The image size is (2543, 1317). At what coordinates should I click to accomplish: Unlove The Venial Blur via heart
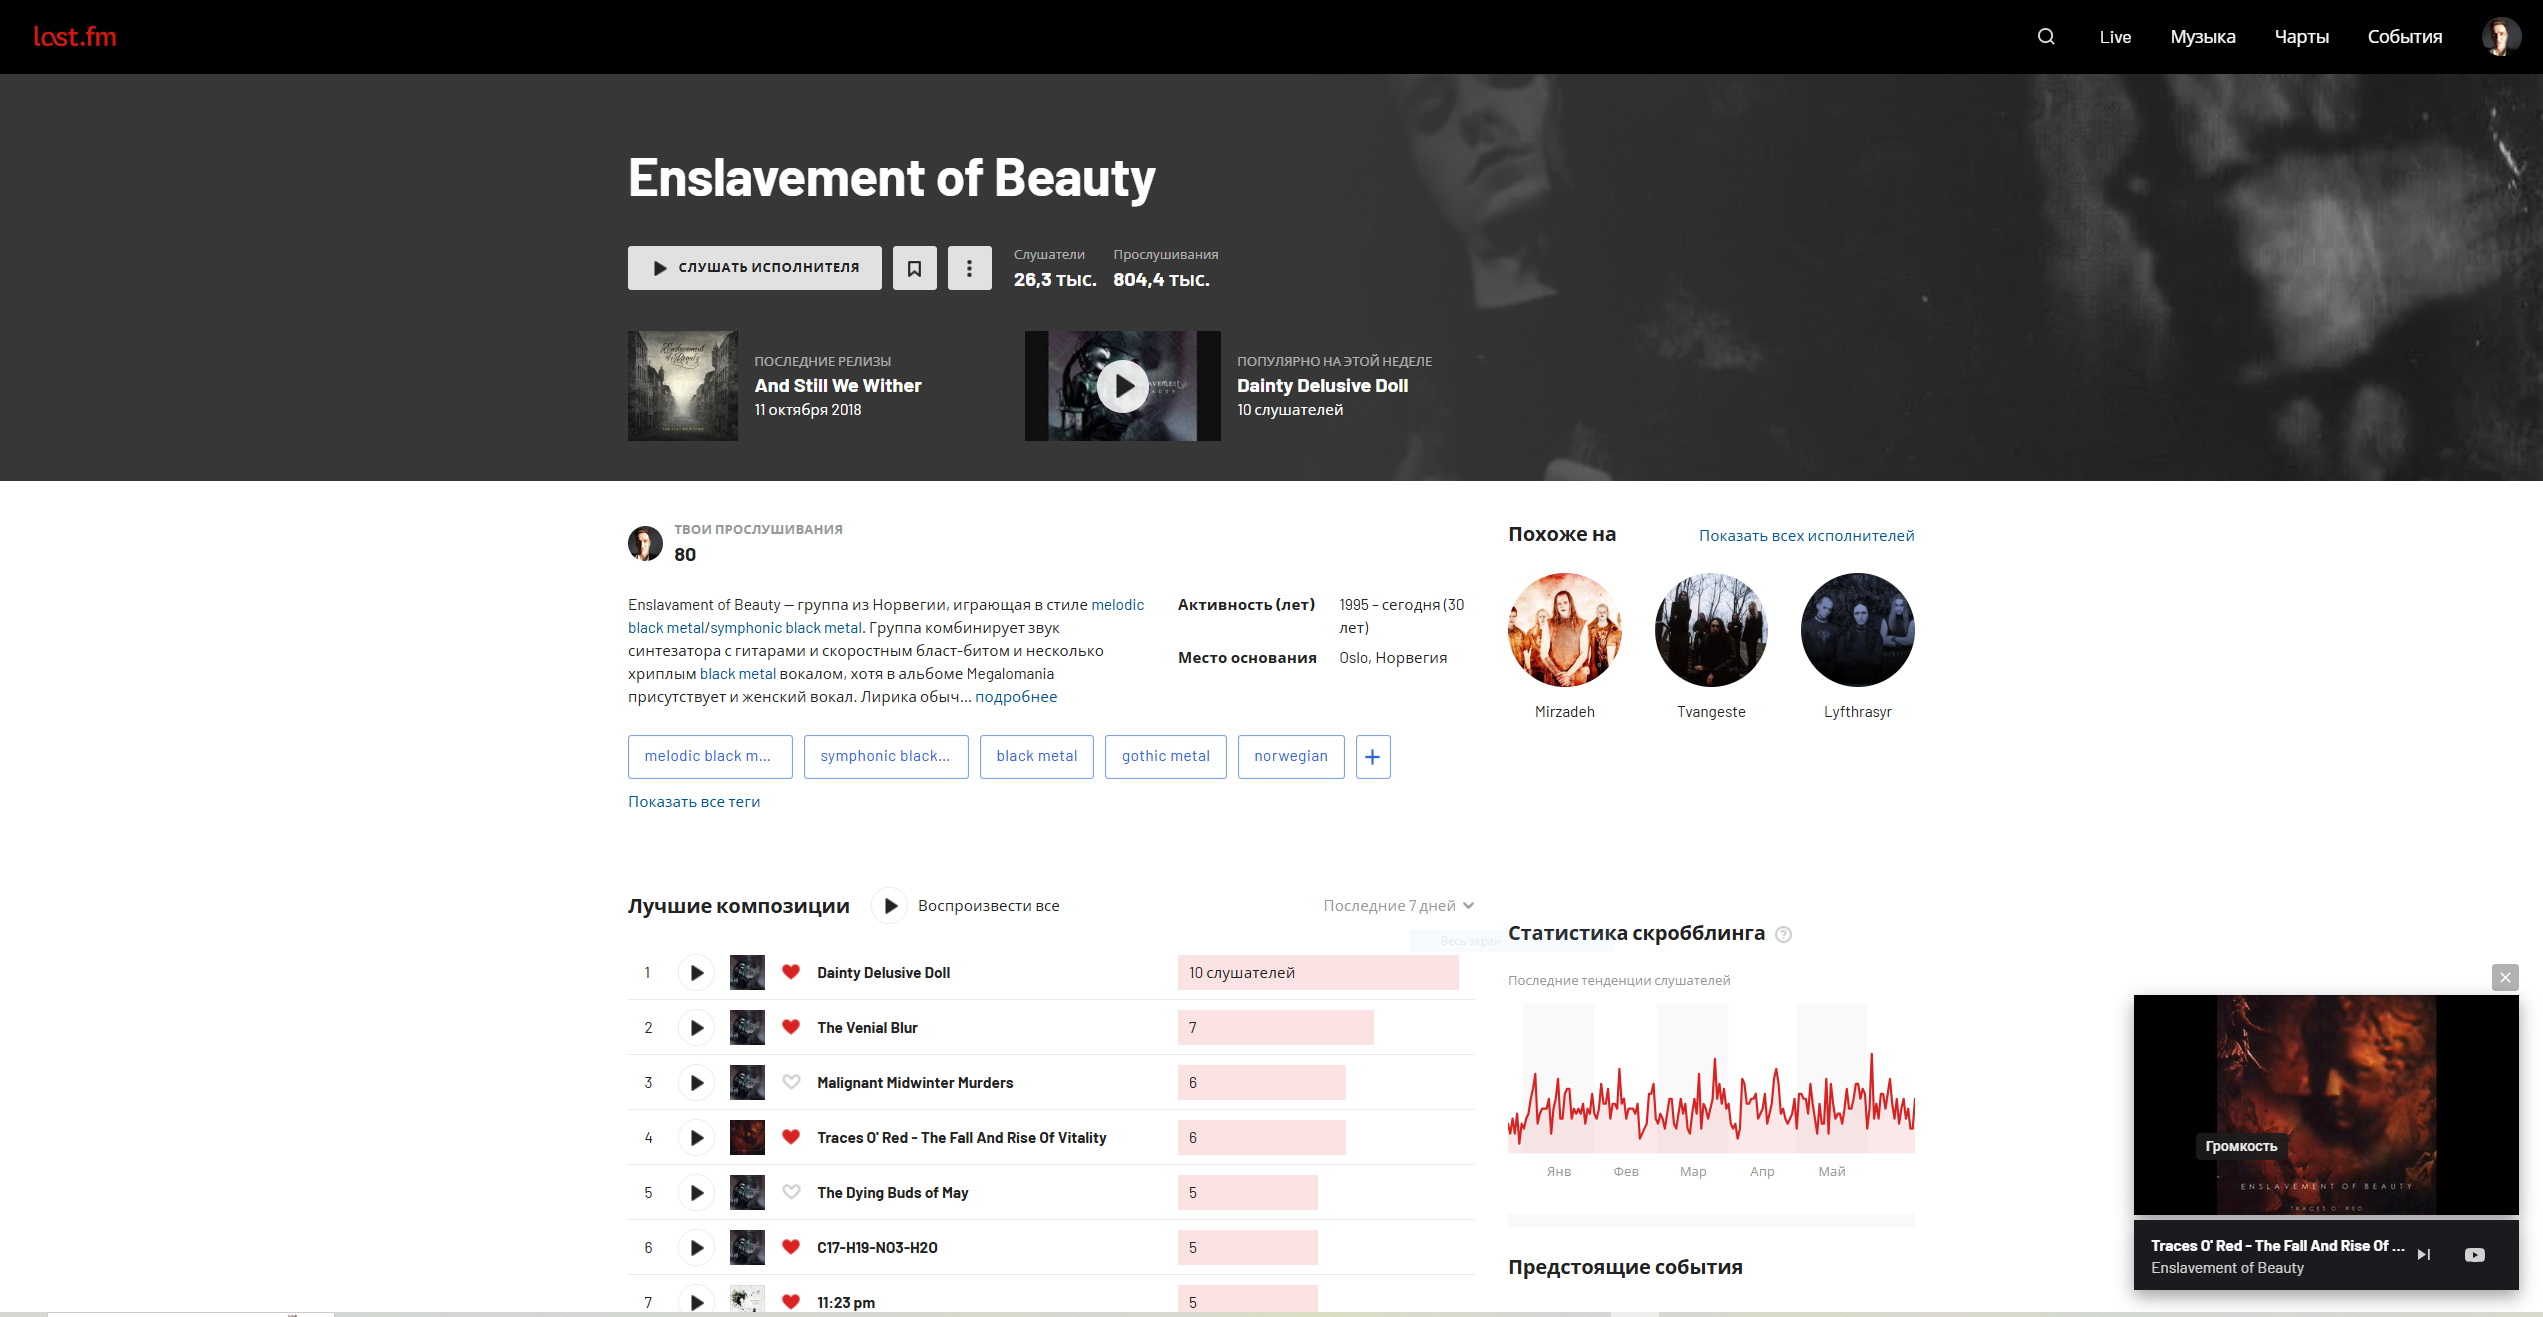click(x=791, y=1027)
